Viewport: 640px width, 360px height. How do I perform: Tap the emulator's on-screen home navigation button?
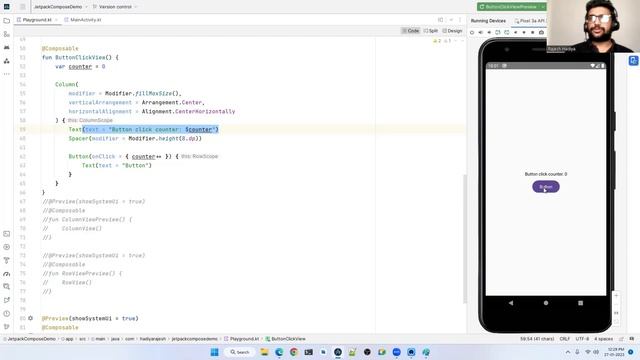pyautogui.click(x=546, y=303)
